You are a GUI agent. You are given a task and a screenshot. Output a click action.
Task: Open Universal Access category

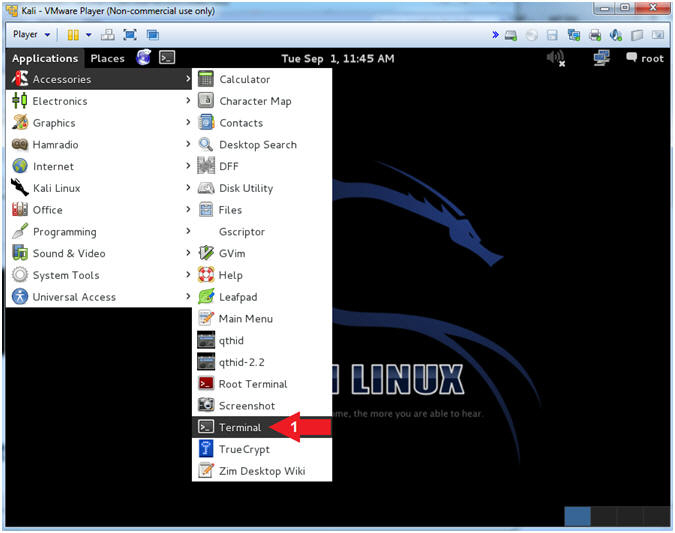99,297
